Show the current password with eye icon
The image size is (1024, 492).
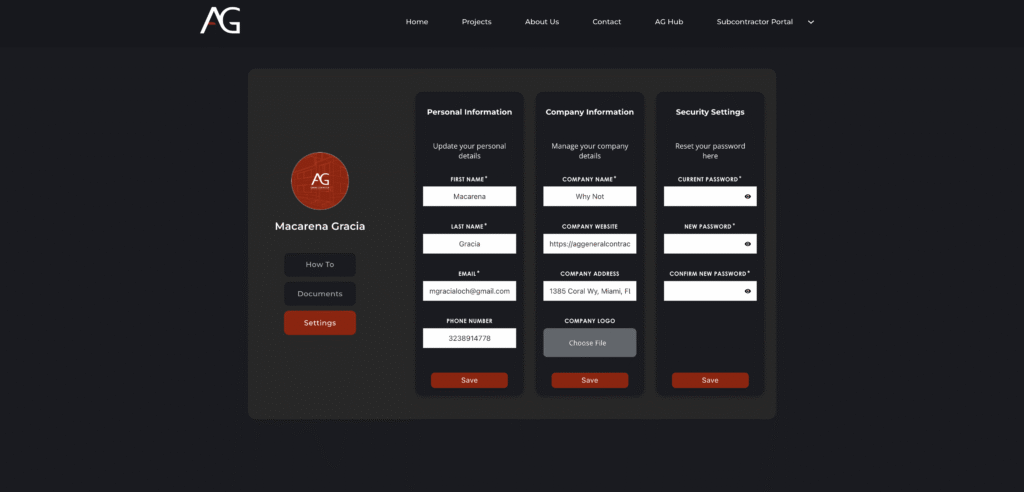pyautogui.click(x=747, y=197)
